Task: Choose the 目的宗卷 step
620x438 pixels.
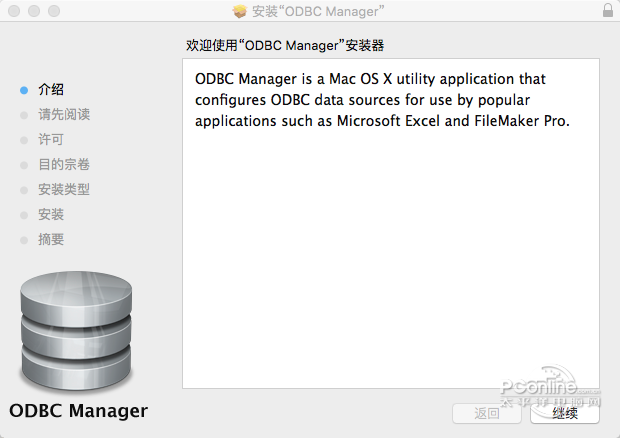Action: tap(64, 165)
